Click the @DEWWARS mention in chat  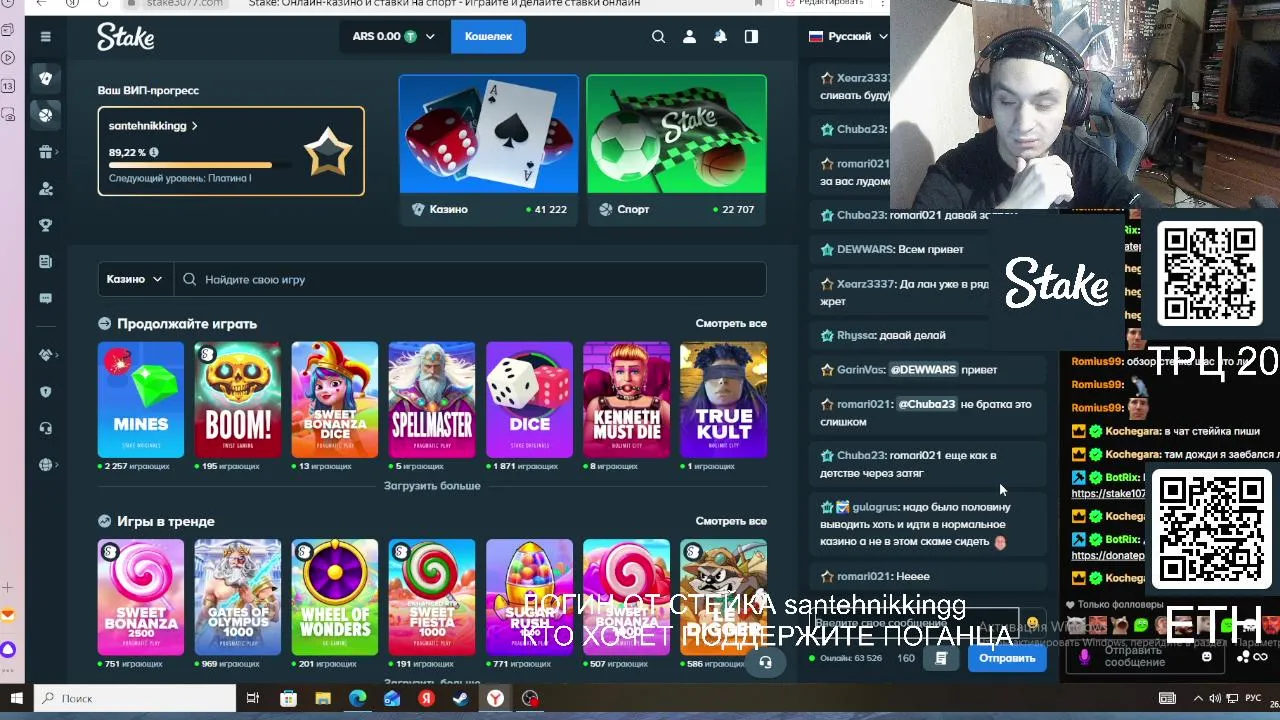(x=923, y=369)
